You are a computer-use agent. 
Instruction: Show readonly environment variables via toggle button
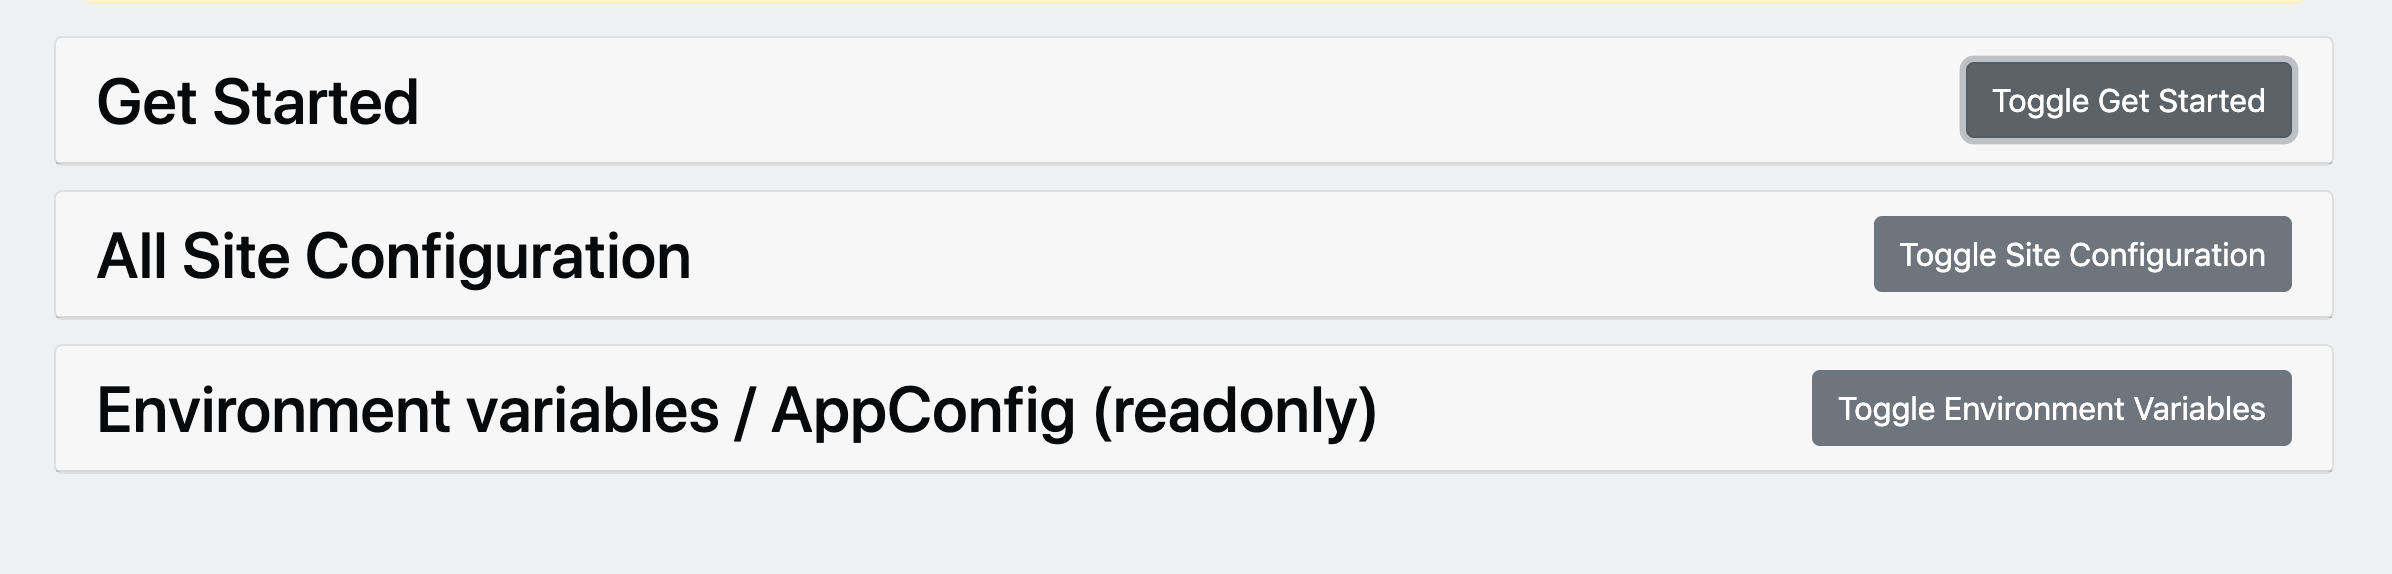2051,409
